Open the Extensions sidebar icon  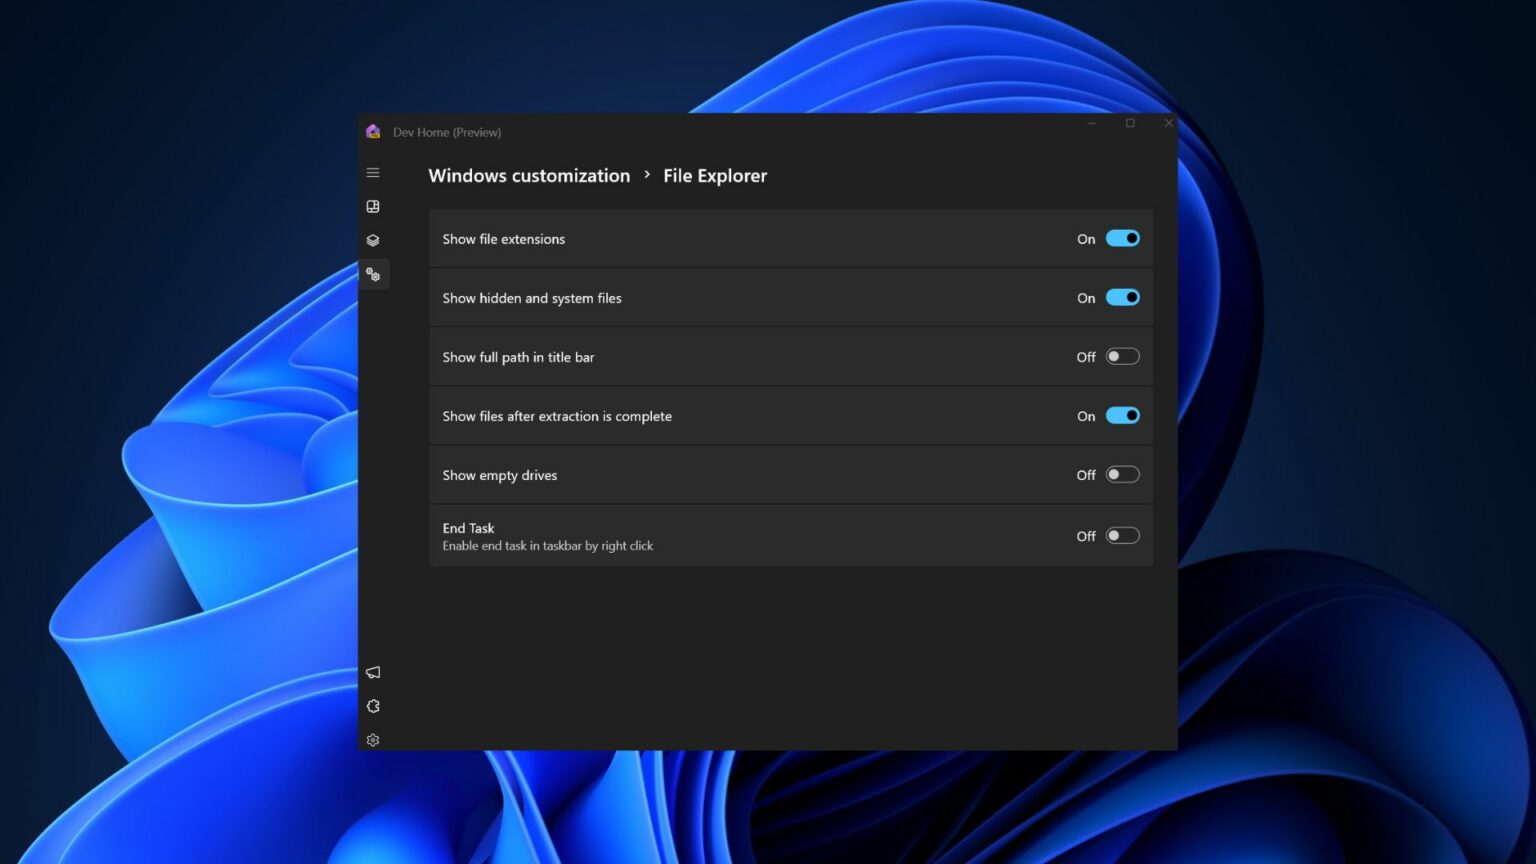[373, 706]
